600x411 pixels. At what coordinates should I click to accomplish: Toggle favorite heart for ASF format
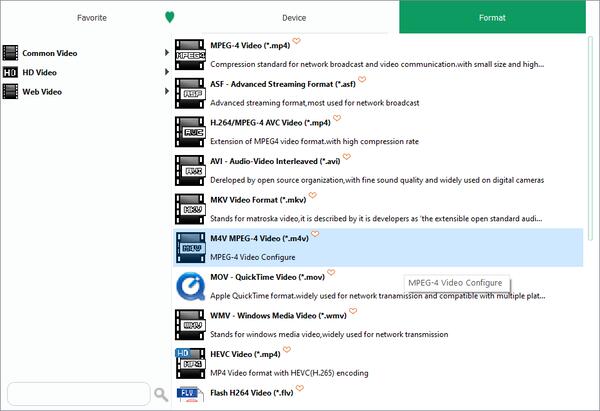coord(362,79)
